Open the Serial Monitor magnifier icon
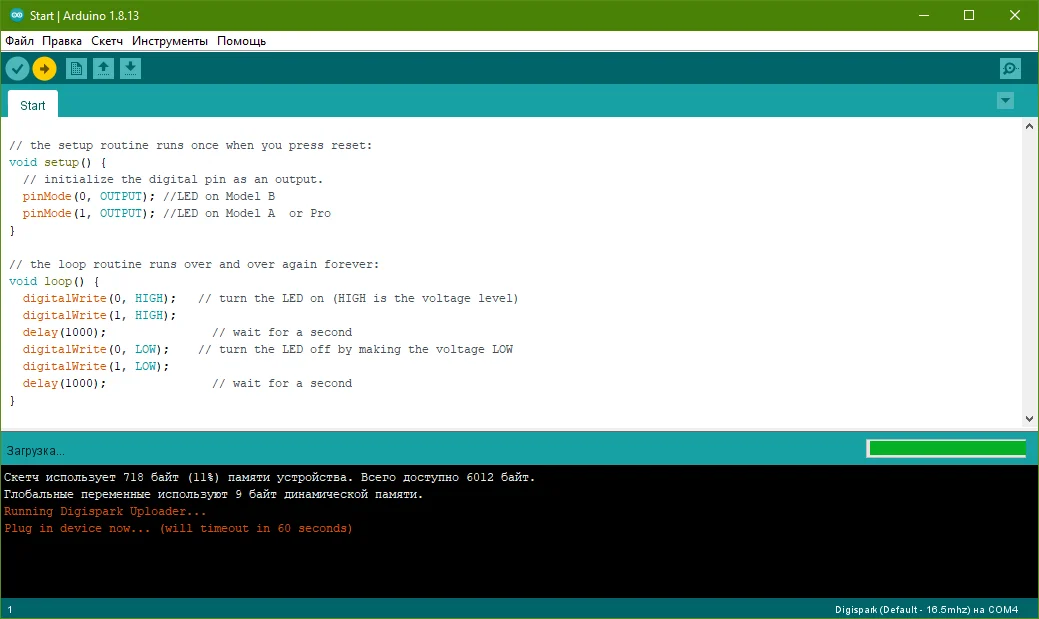This screenshot has width=1039, height=619. (x=1010, y=68)
